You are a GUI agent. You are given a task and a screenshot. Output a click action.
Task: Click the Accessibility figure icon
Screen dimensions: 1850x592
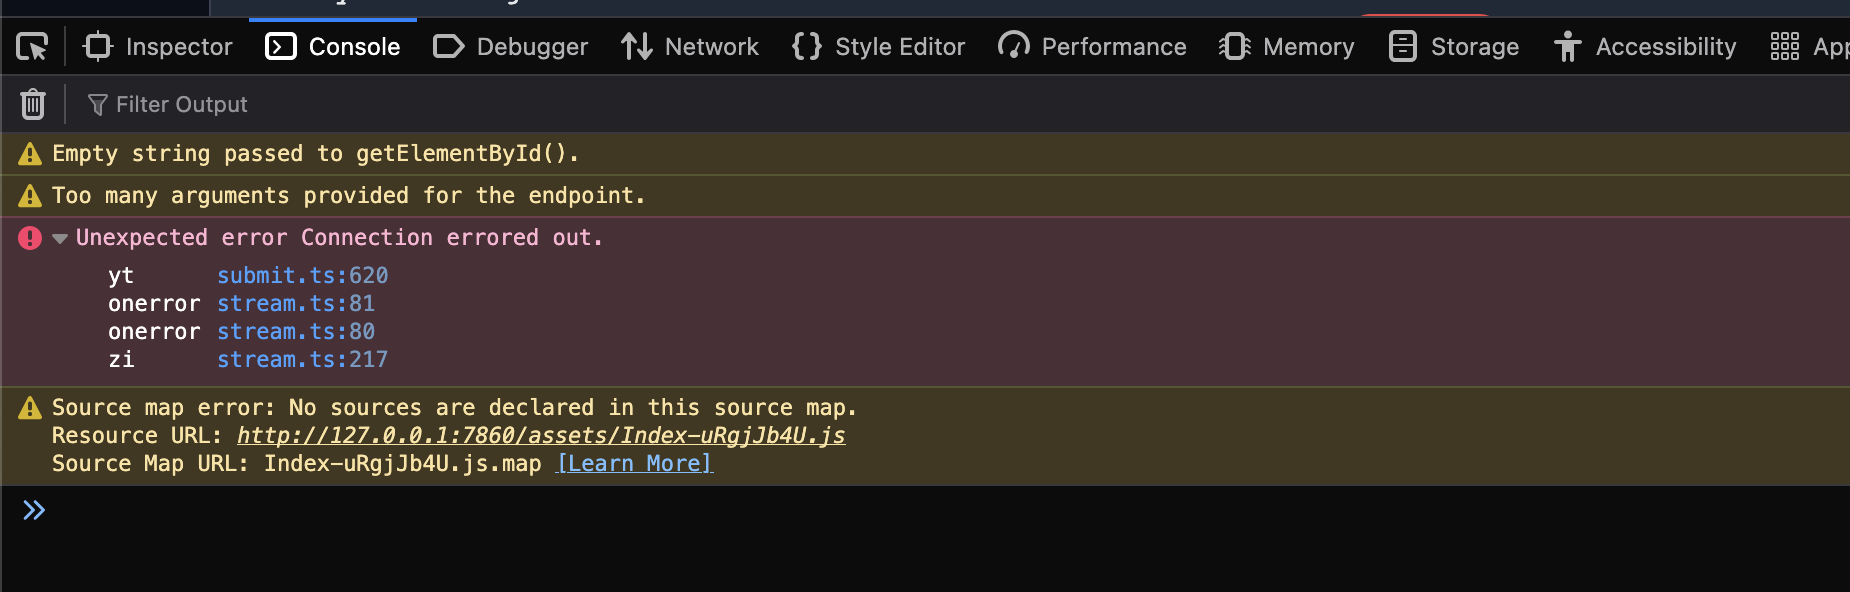(x=1567, y=47)
